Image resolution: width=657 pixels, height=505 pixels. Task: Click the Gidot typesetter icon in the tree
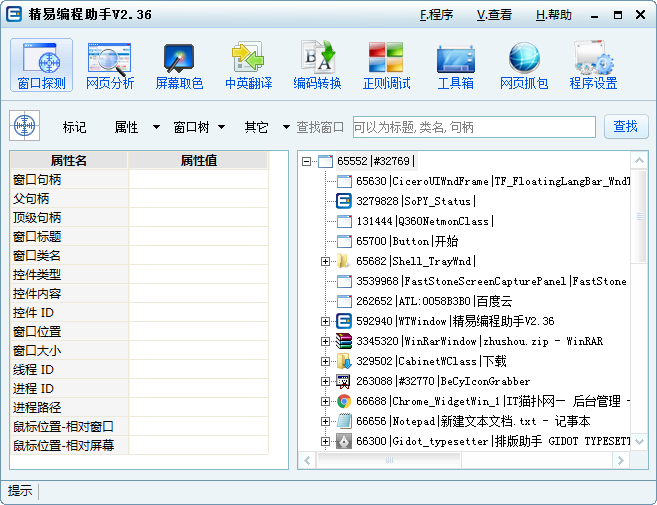point(344,441)
